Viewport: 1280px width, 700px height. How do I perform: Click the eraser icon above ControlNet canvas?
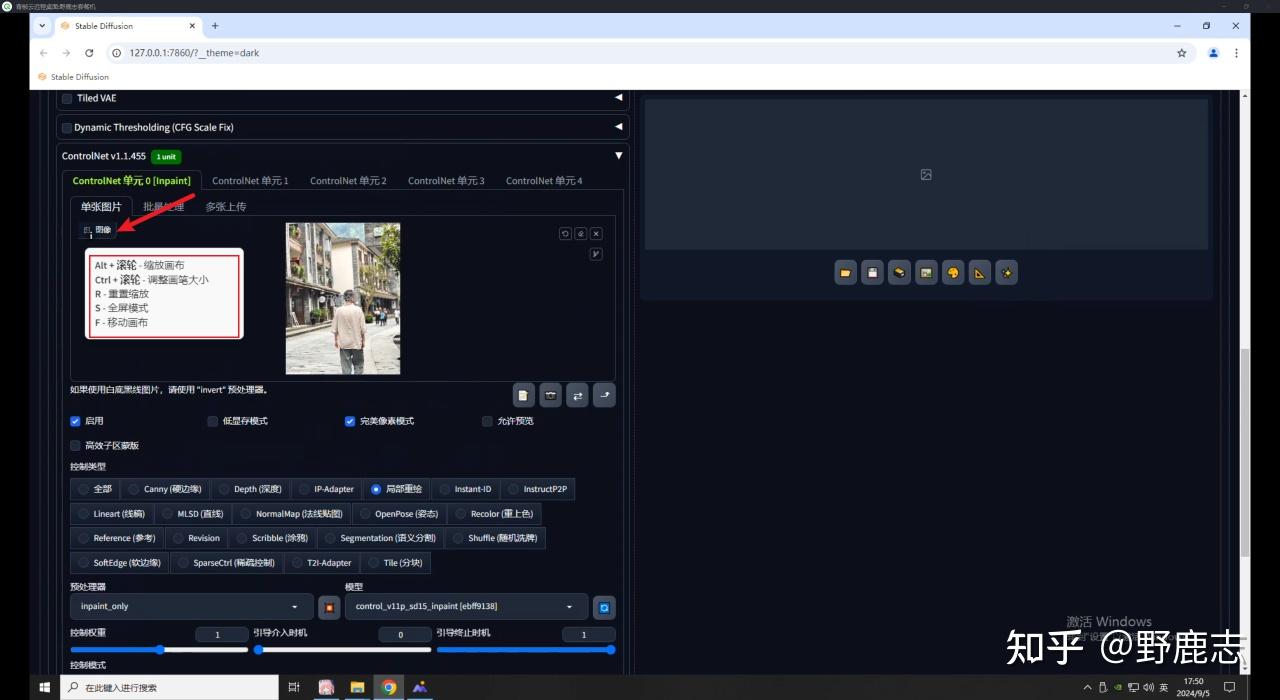point(580,233)
